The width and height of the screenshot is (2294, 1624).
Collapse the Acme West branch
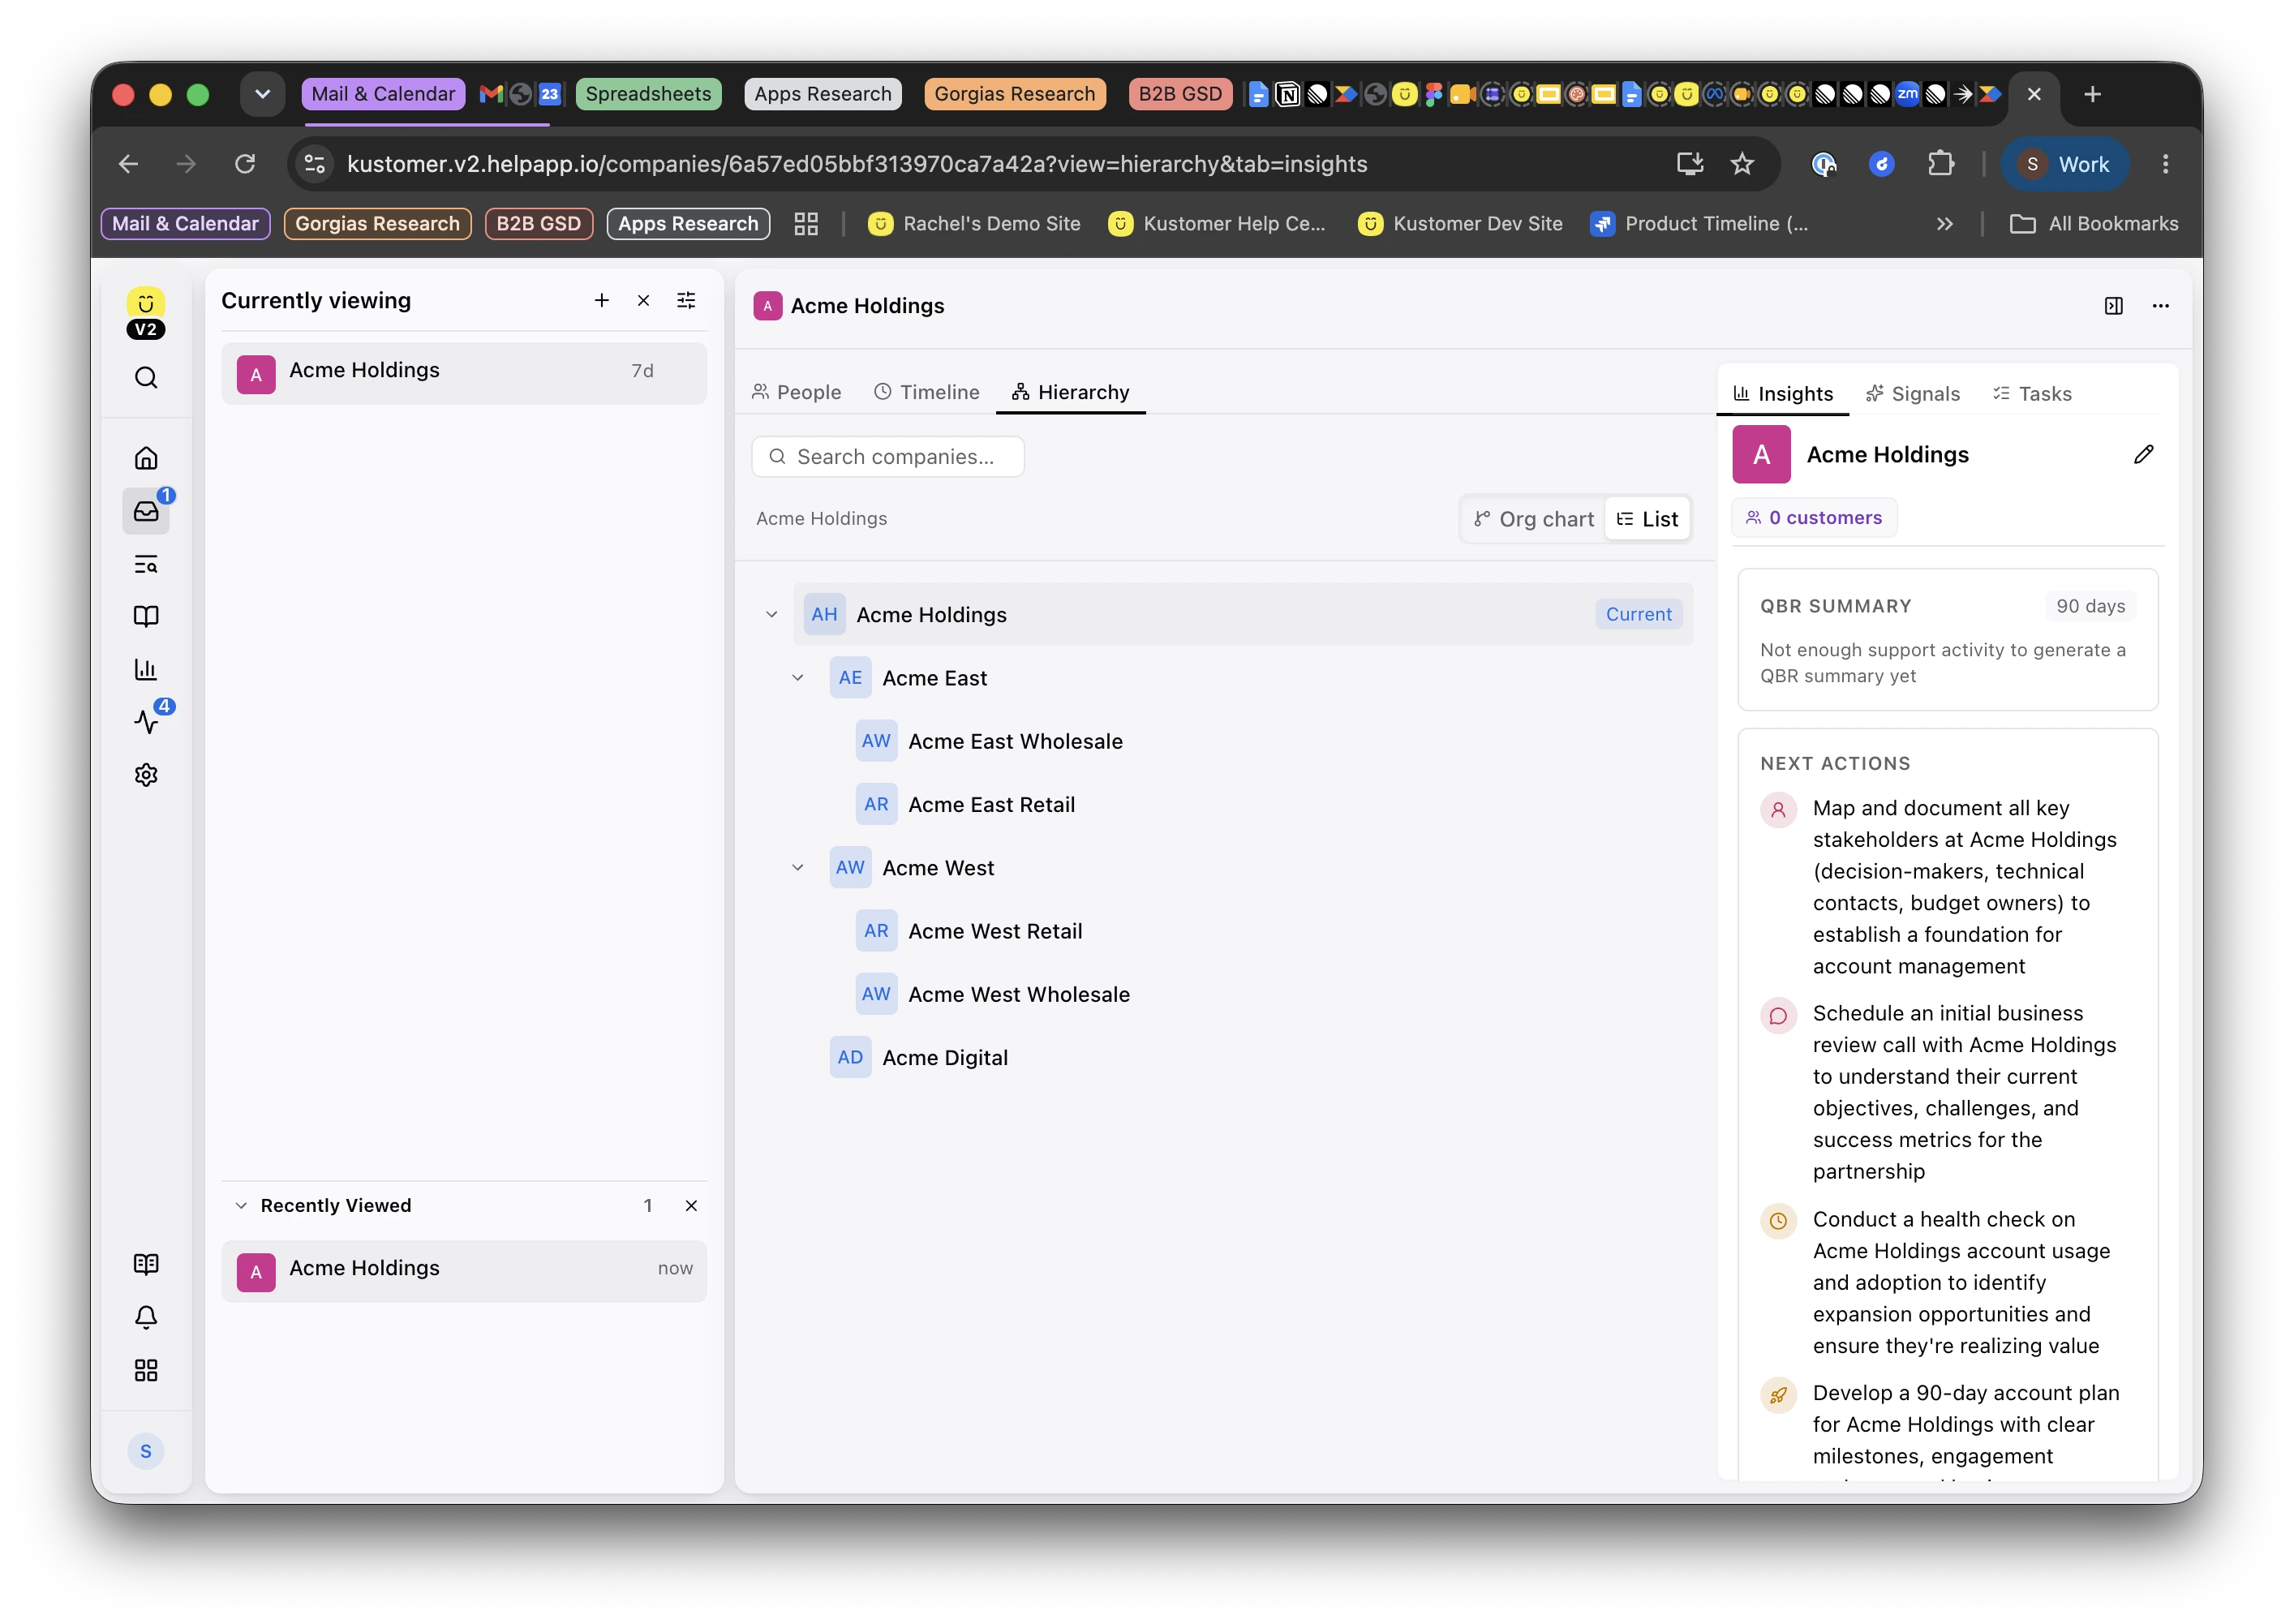click(x=798, y=868)
